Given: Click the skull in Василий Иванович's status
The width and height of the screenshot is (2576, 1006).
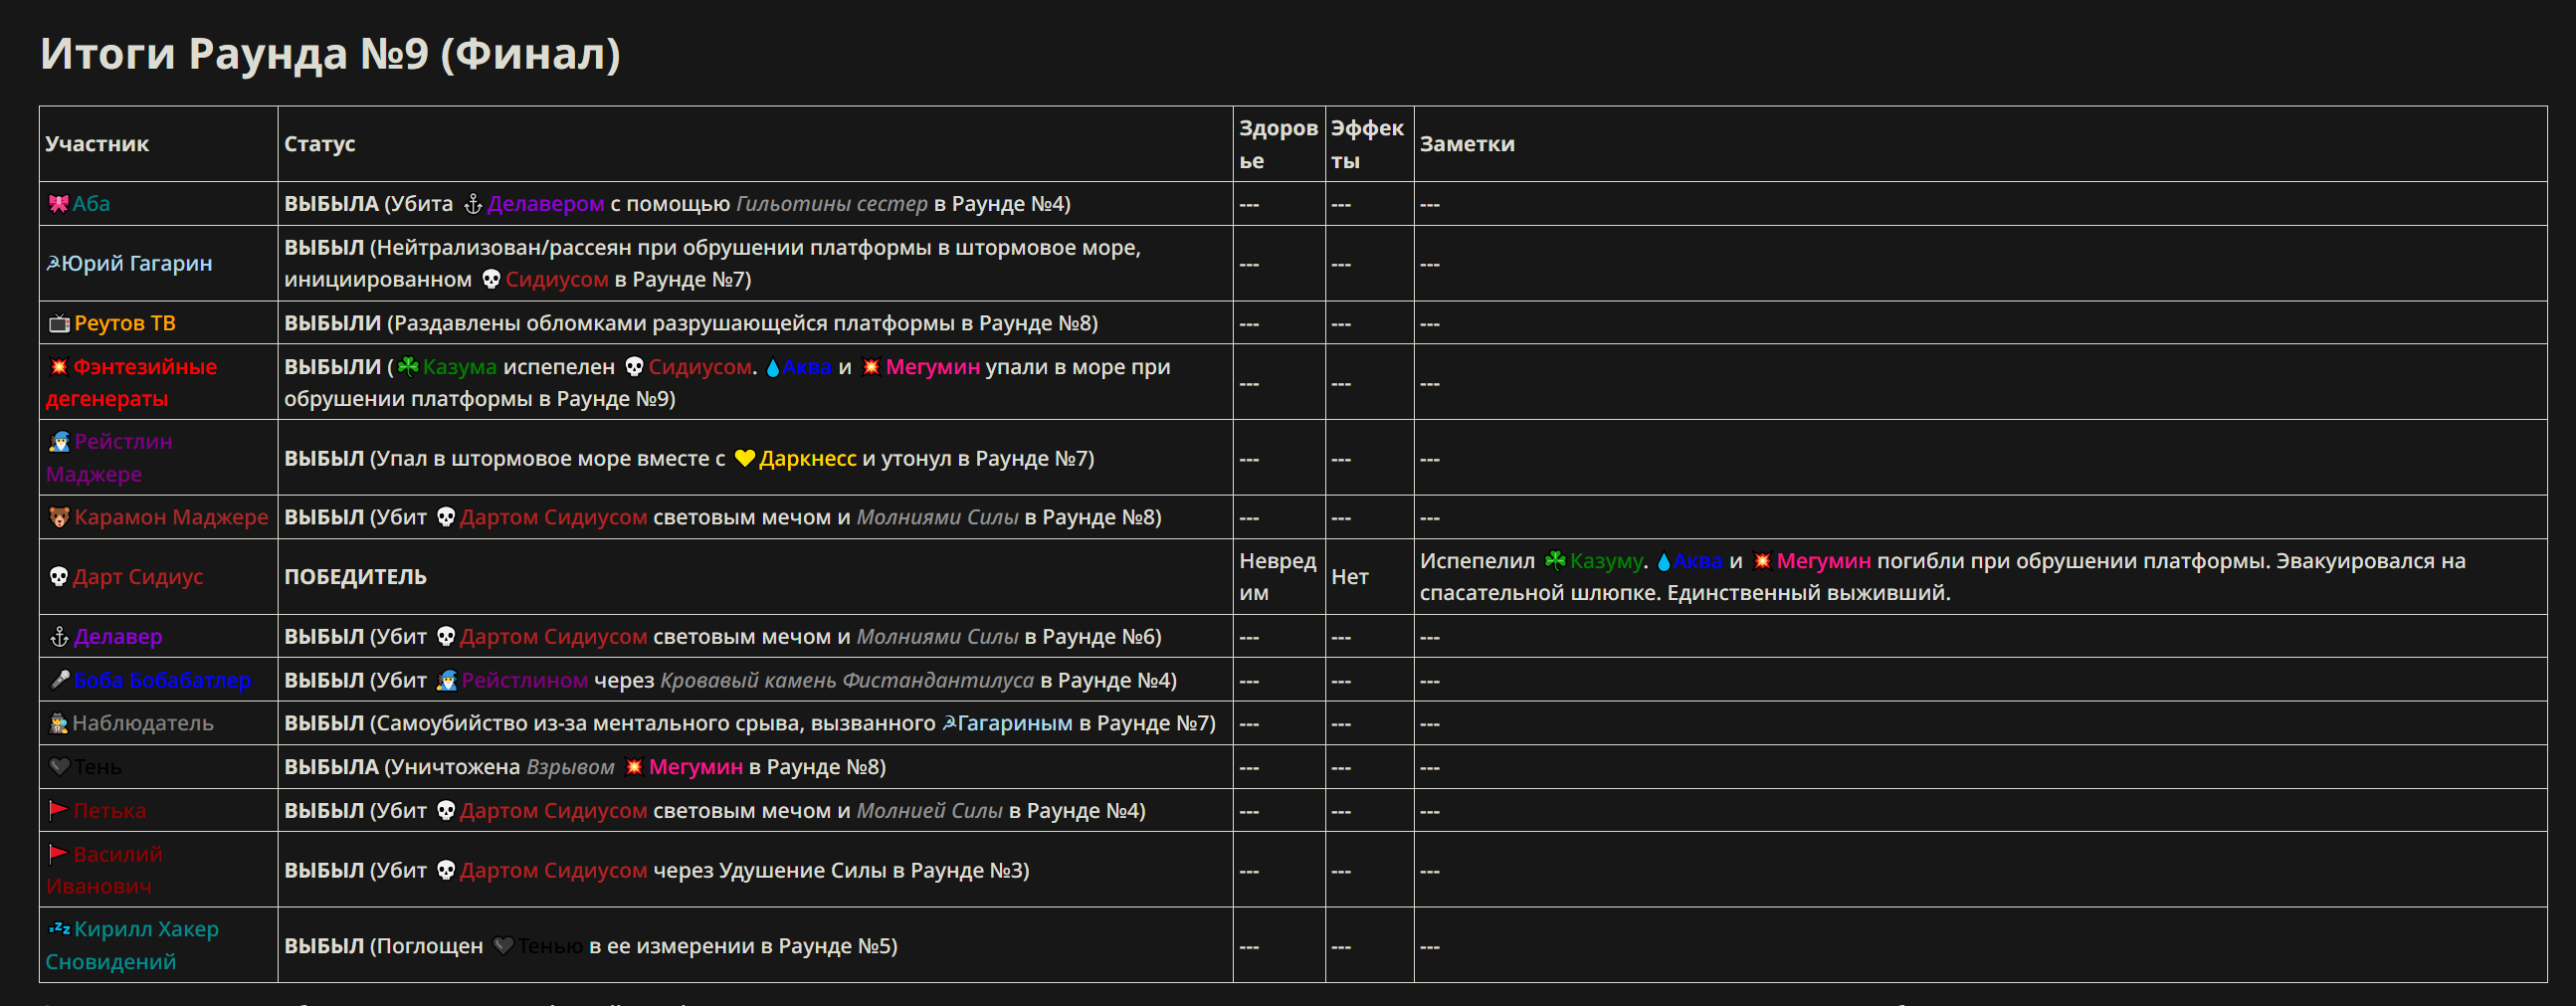Looking at the screenshot, I should [446, 871].
